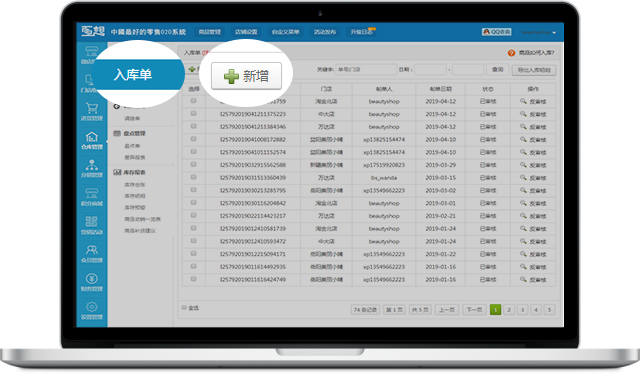Open the distribution hierarchy sidebar icon
Image resolution: width=640 pixels, height=374 pixels.
point(92,165)
